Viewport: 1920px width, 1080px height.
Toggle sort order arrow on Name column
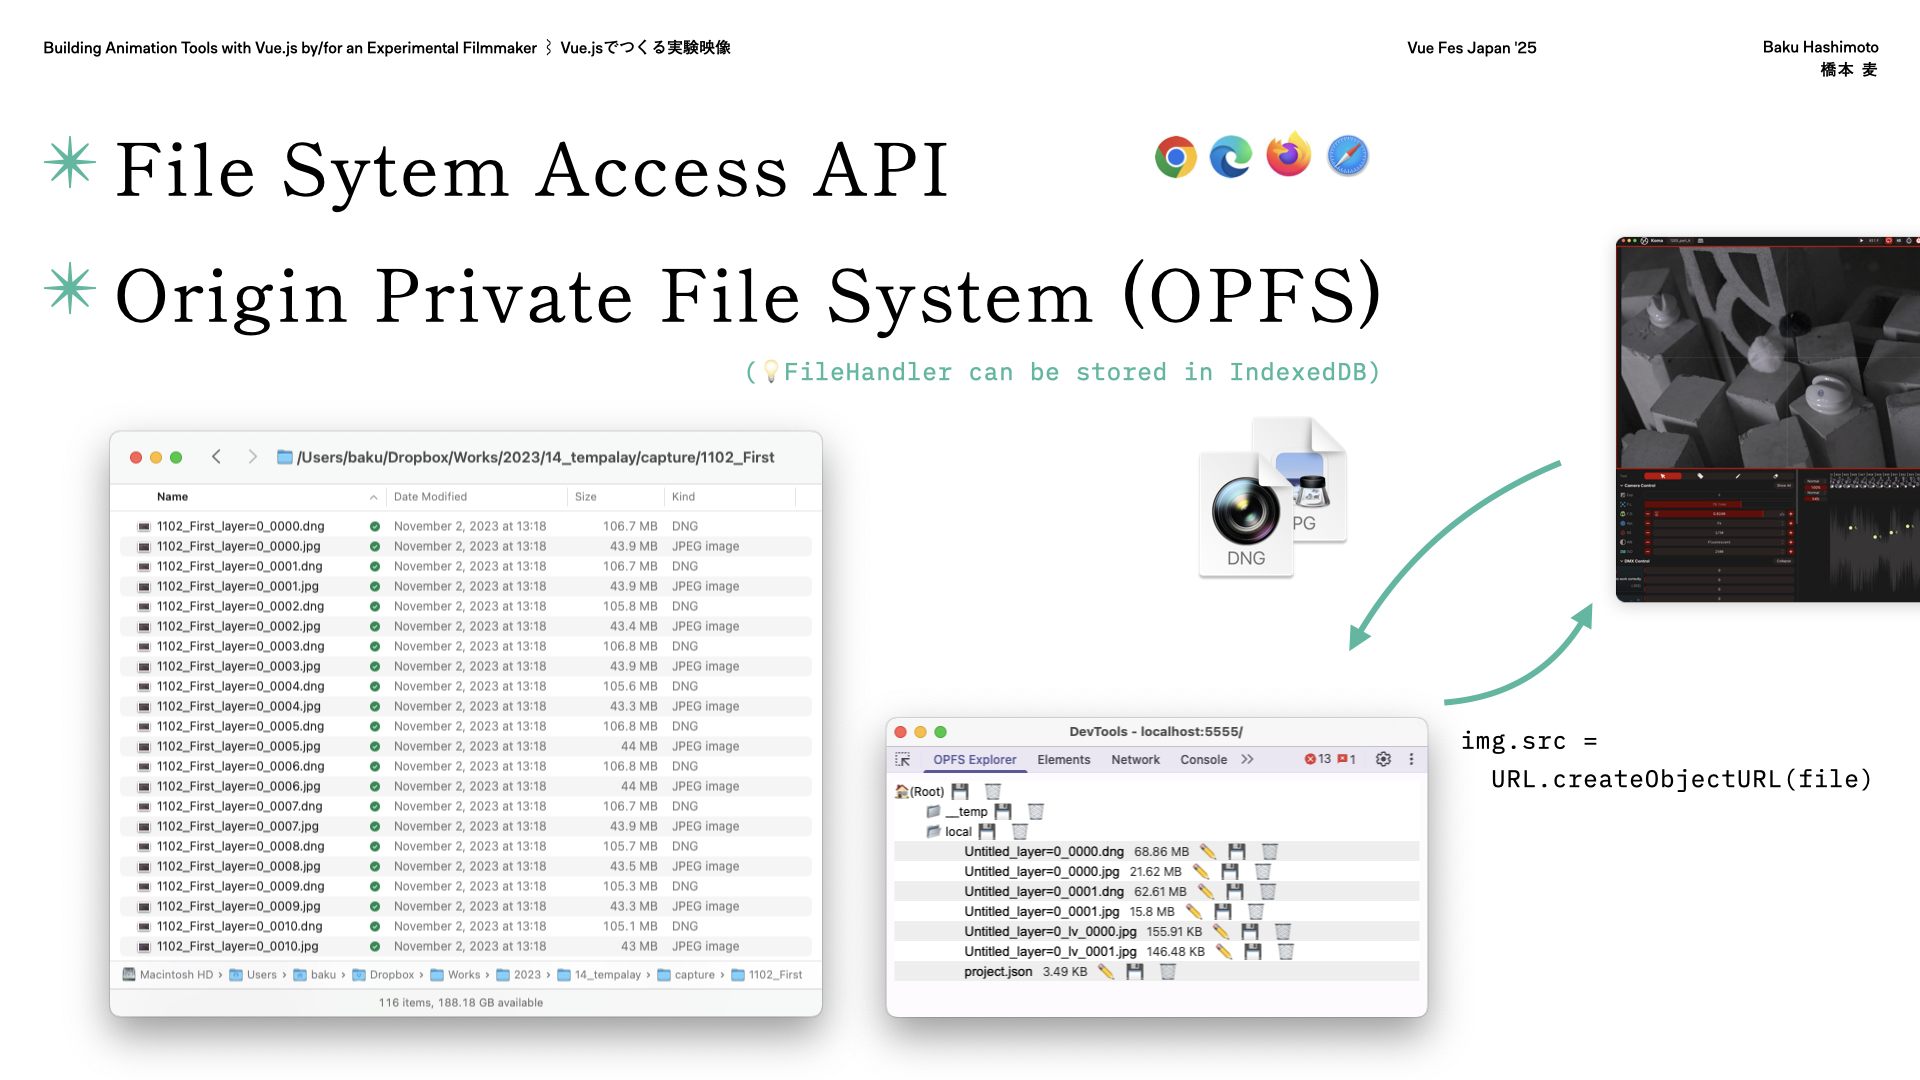373,497
